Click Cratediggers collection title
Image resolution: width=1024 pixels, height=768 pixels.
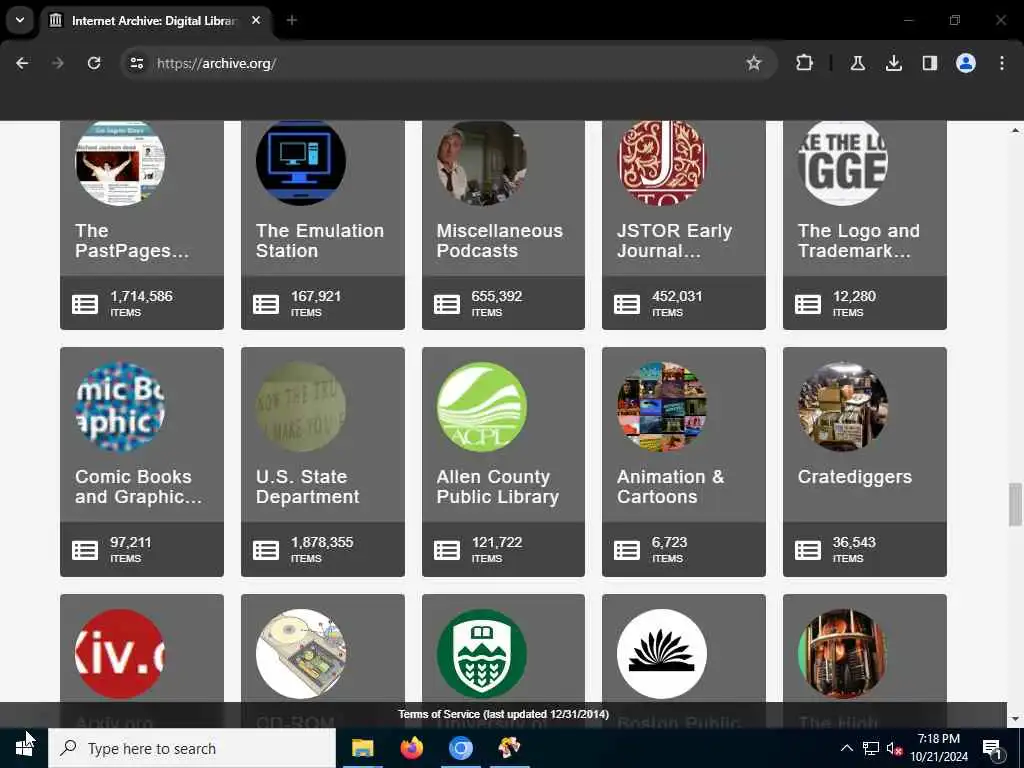(x=855, y=477)
